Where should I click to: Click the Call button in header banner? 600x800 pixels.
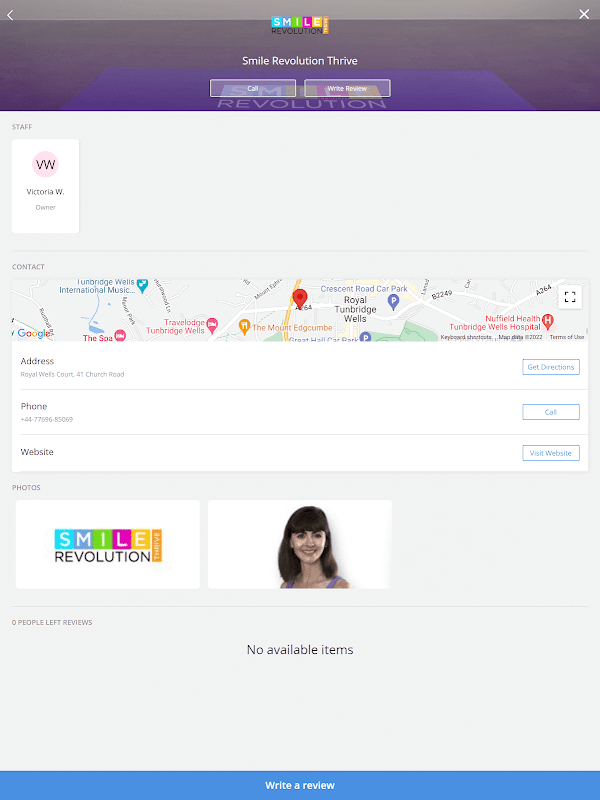click(x=253, y=88)
